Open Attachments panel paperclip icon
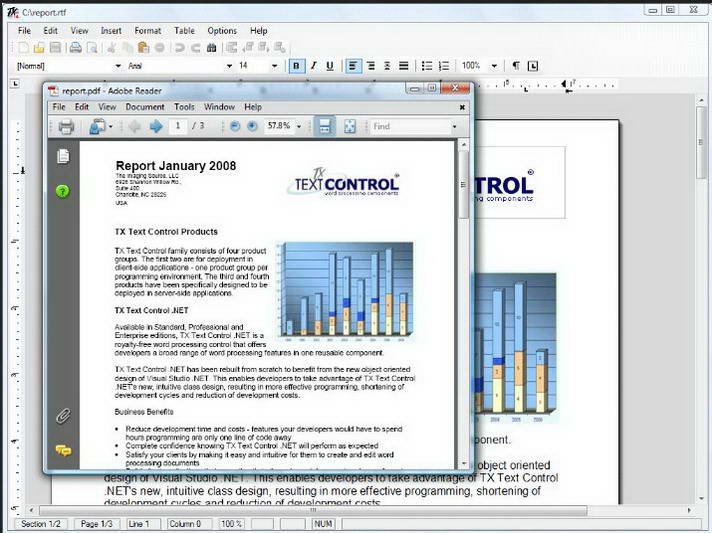Image resolution: width=712 pixels, height=533 pixels. click(63, 416)
